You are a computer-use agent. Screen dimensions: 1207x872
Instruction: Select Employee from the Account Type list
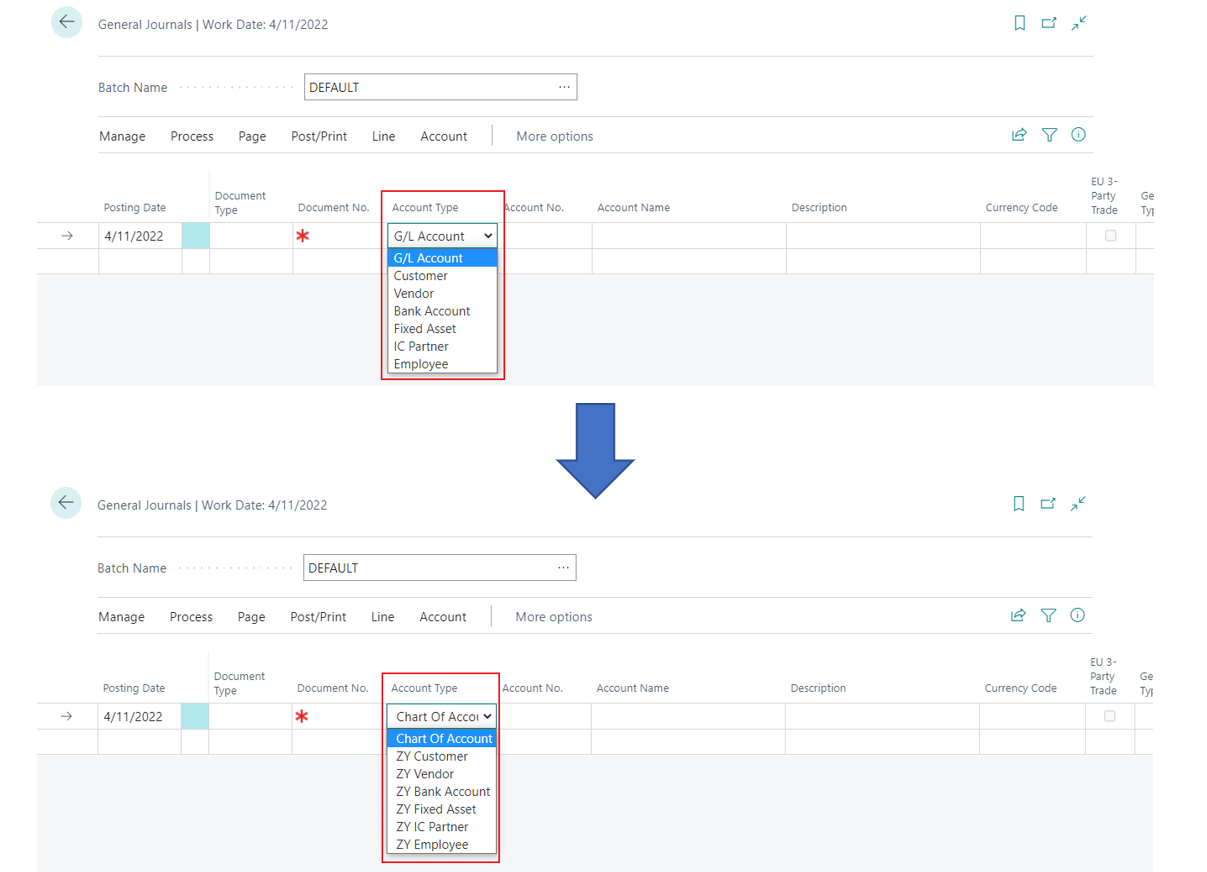(442, 364)
